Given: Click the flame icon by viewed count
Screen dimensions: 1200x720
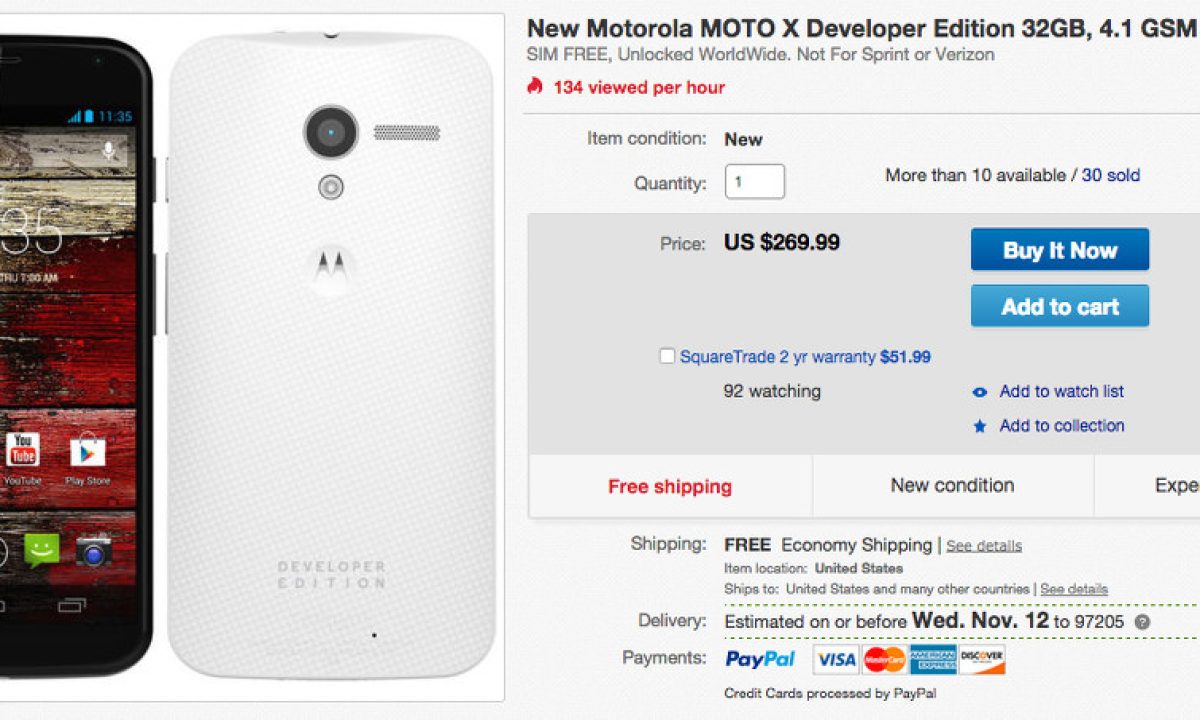Looking at the screenshot, I should point(535,87).
